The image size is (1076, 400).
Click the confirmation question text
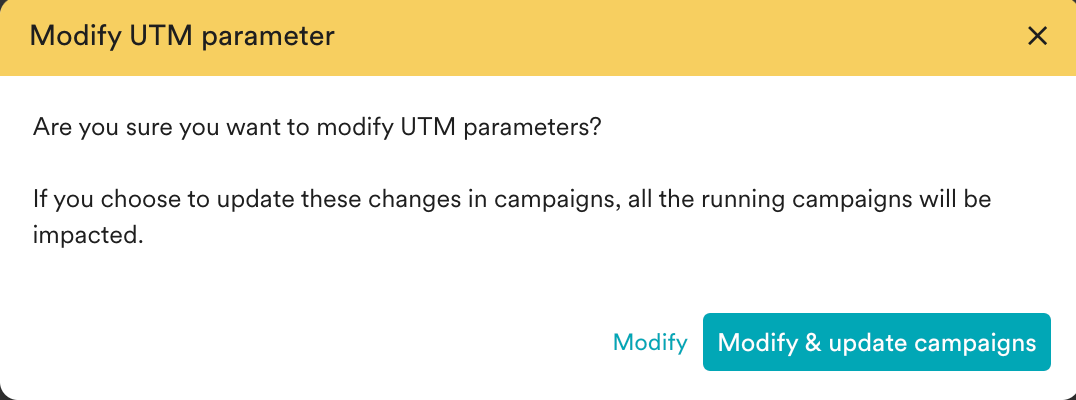317,128
